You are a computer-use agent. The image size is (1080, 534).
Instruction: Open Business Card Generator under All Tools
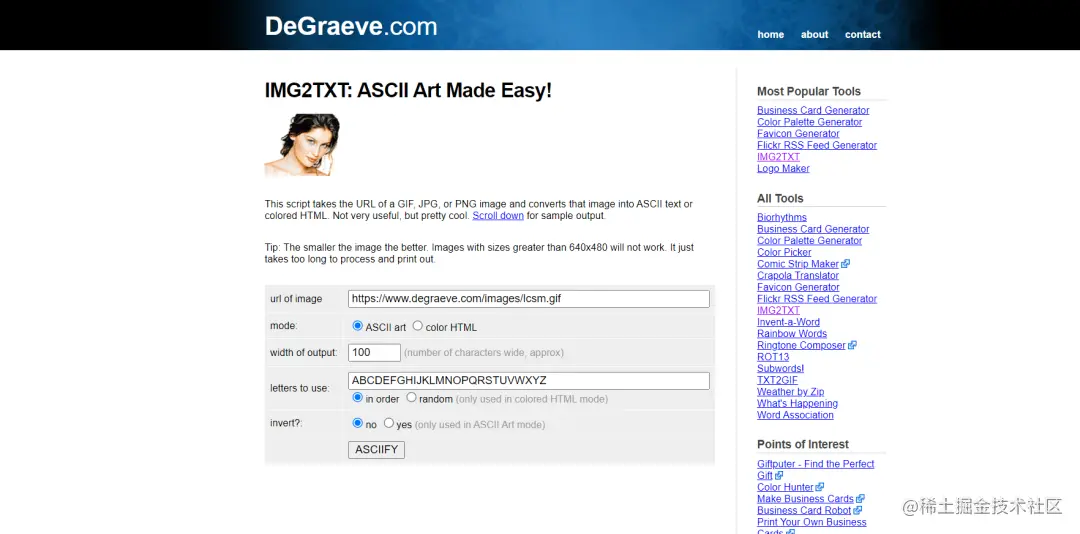(813, 229)
